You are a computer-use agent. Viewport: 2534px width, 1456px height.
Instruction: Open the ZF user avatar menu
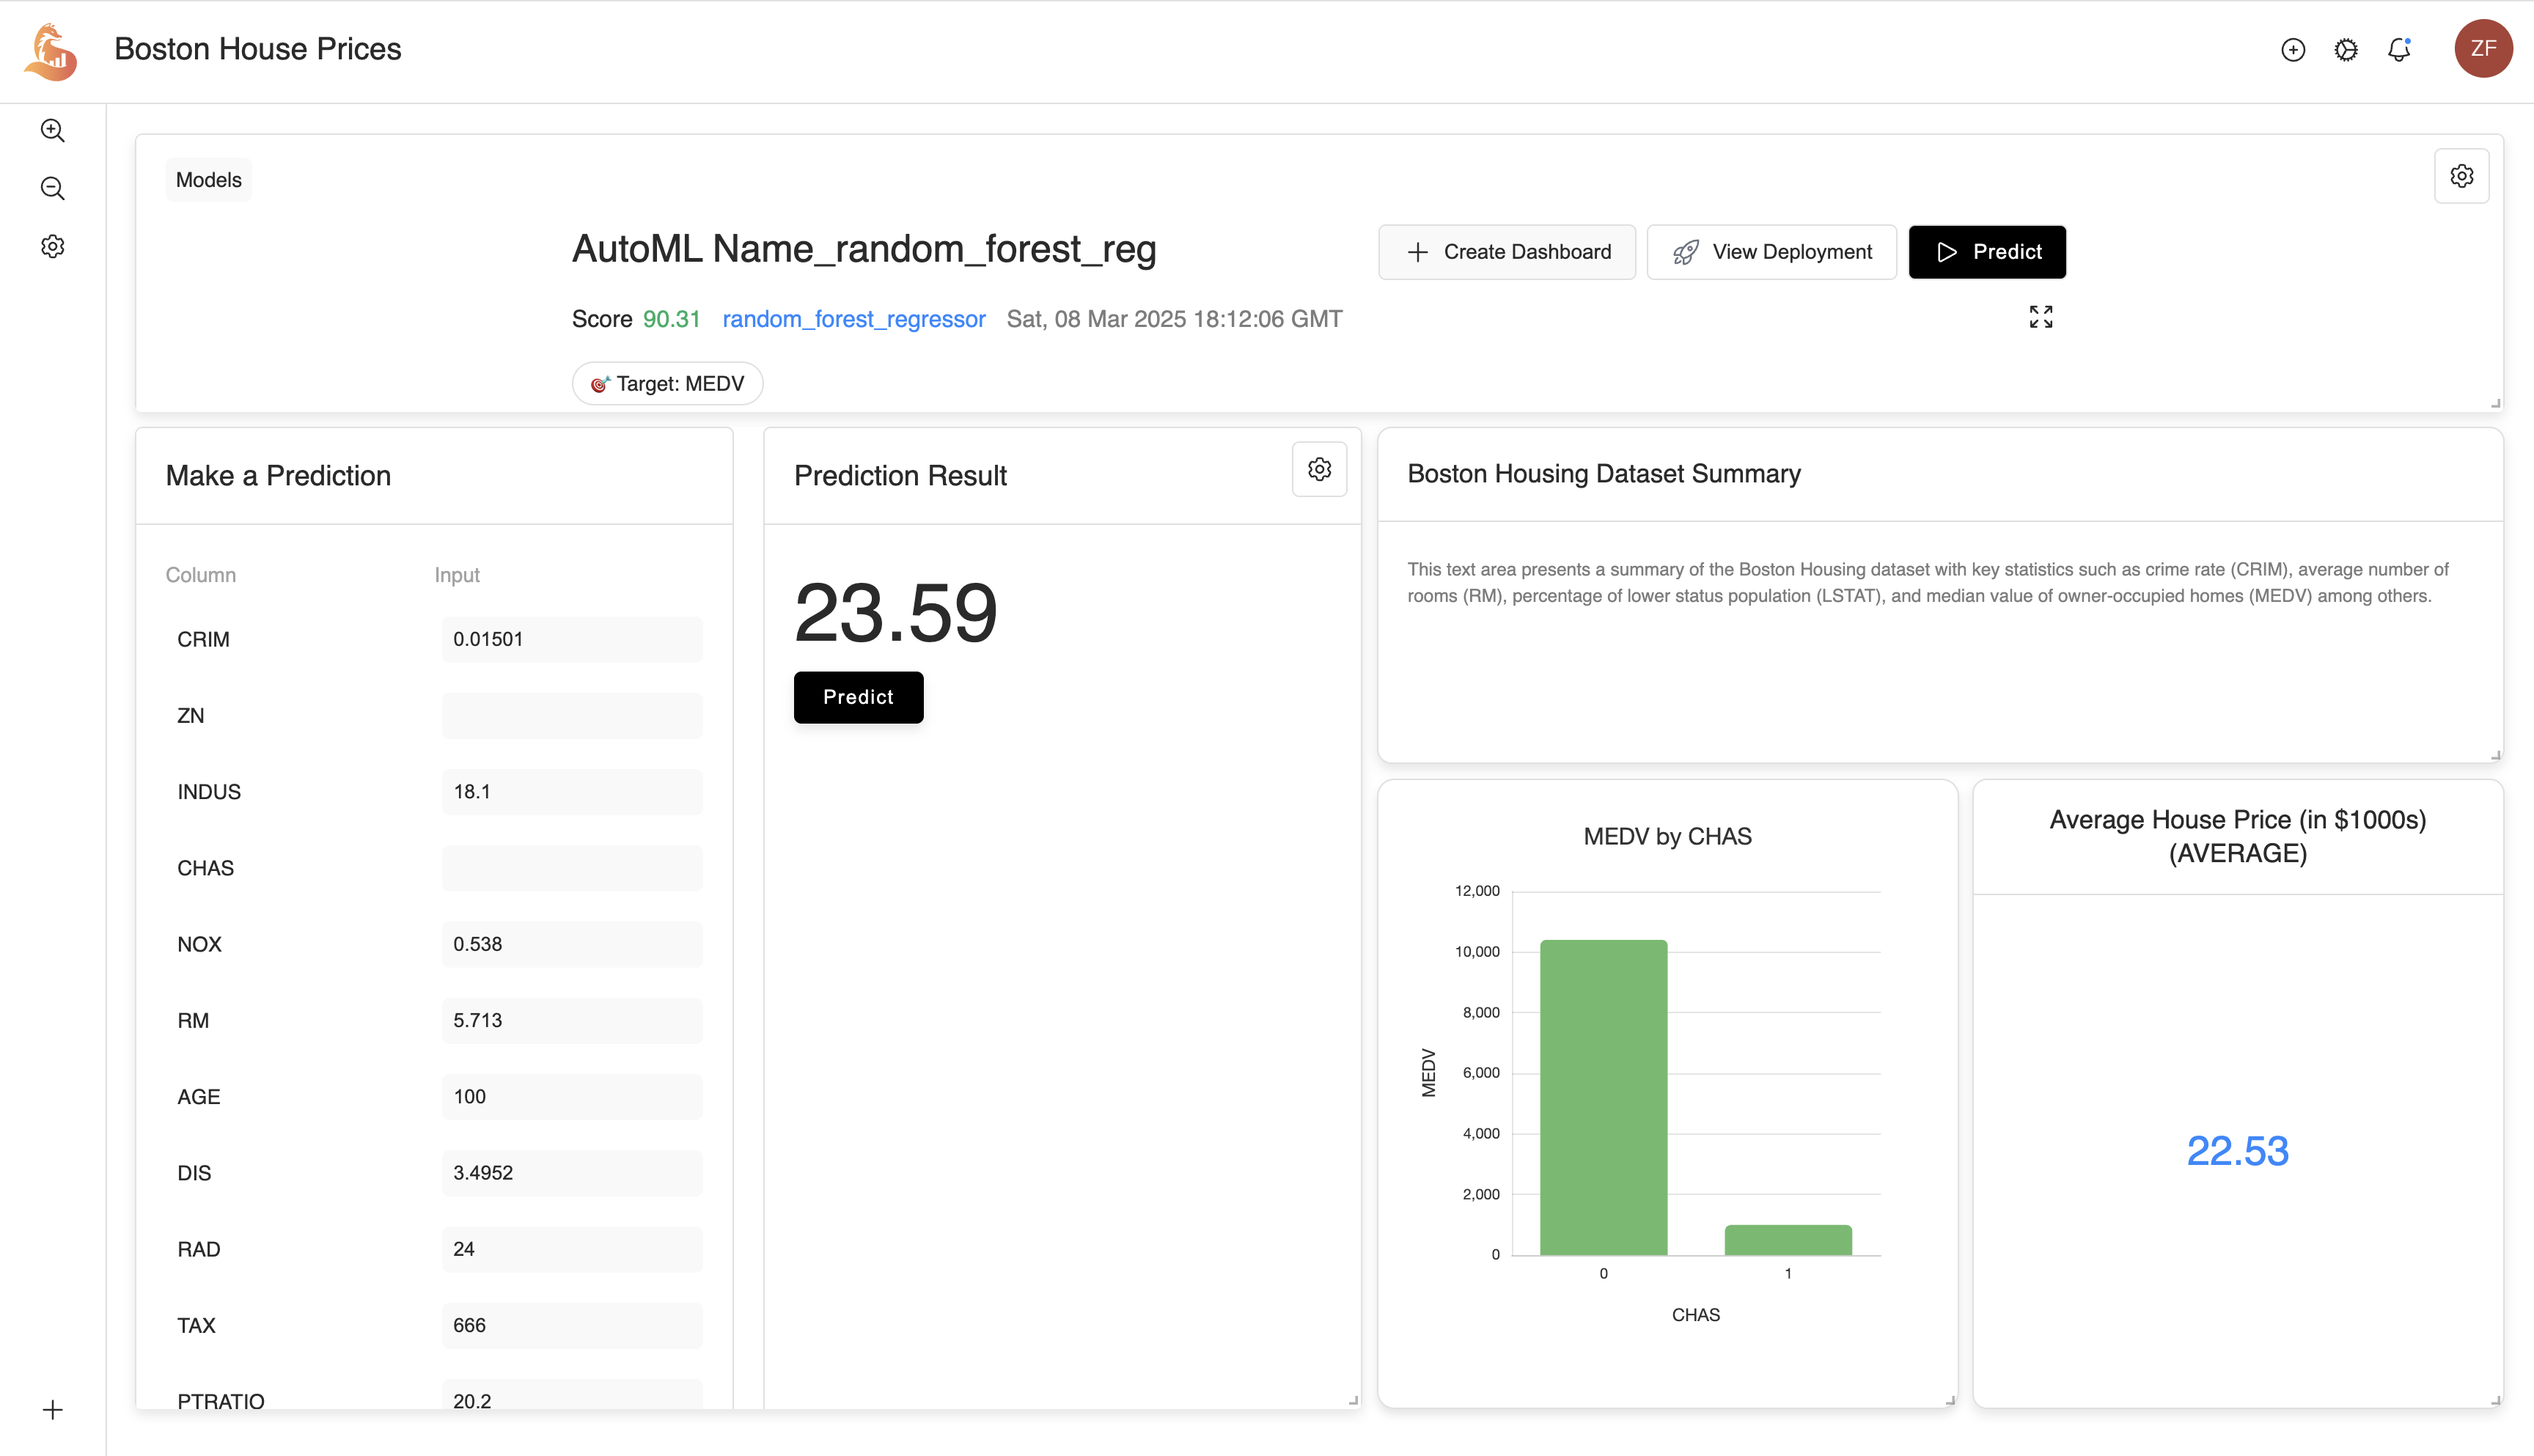pyautogui.click(x=2483, y=49)
